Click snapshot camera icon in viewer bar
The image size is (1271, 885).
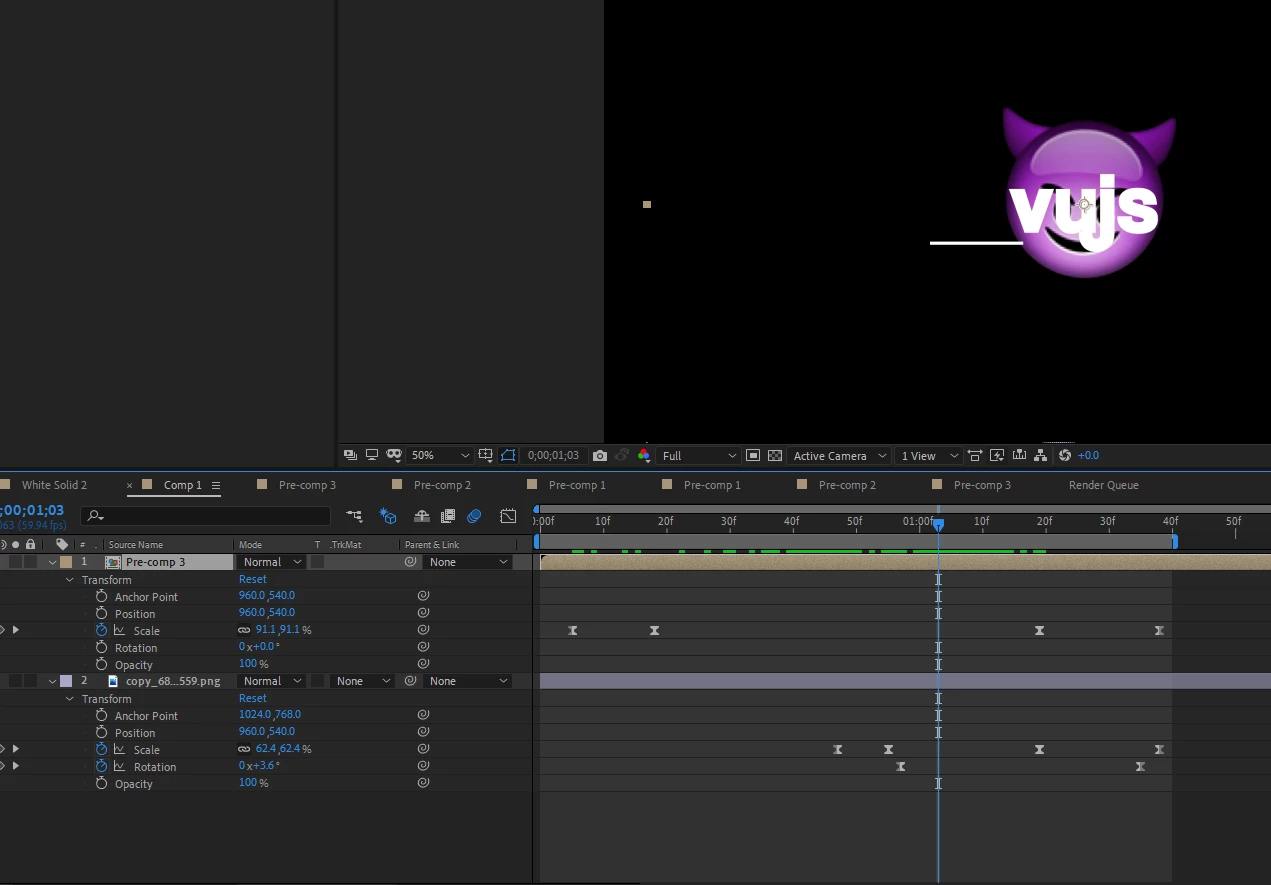coord(600,455)
